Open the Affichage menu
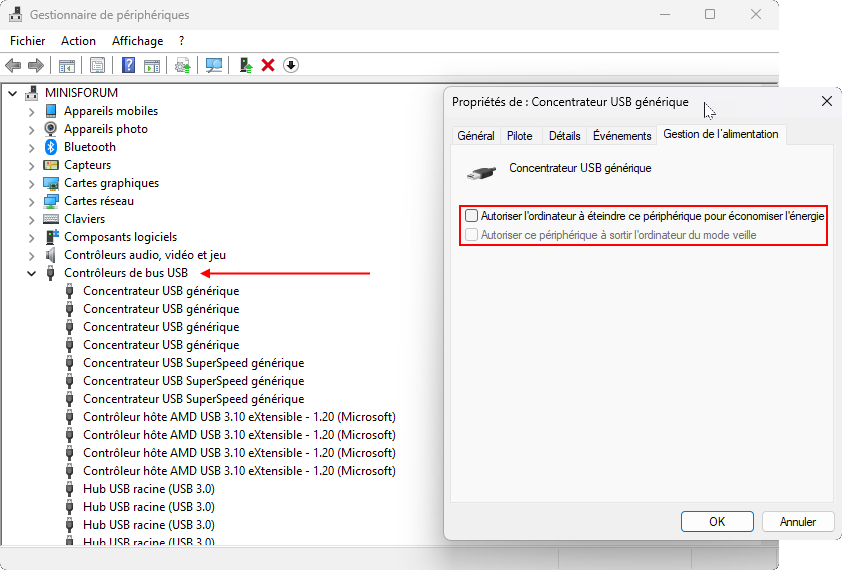This screenshot has width=842, height=570. (x=137, y=41)
